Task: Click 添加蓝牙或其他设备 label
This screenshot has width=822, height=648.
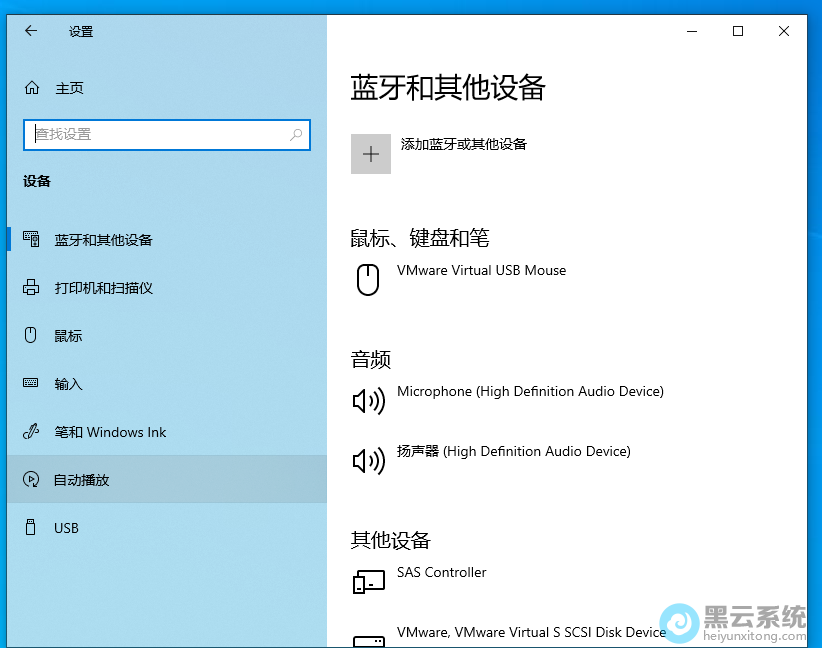Action: [x=463, y=144]
